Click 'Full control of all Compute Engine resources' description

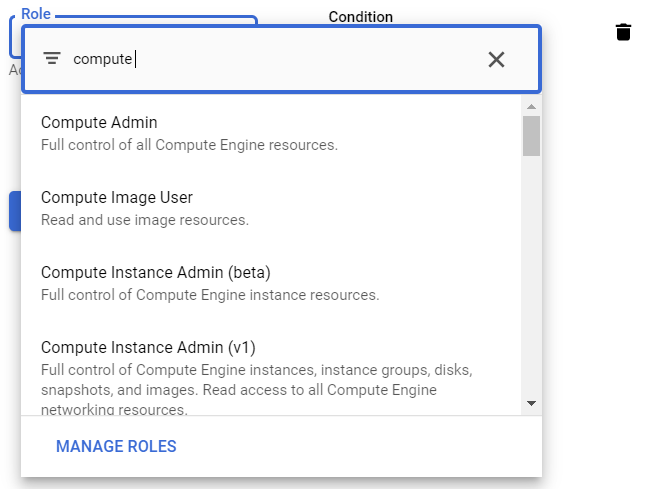tap(189, 145)
